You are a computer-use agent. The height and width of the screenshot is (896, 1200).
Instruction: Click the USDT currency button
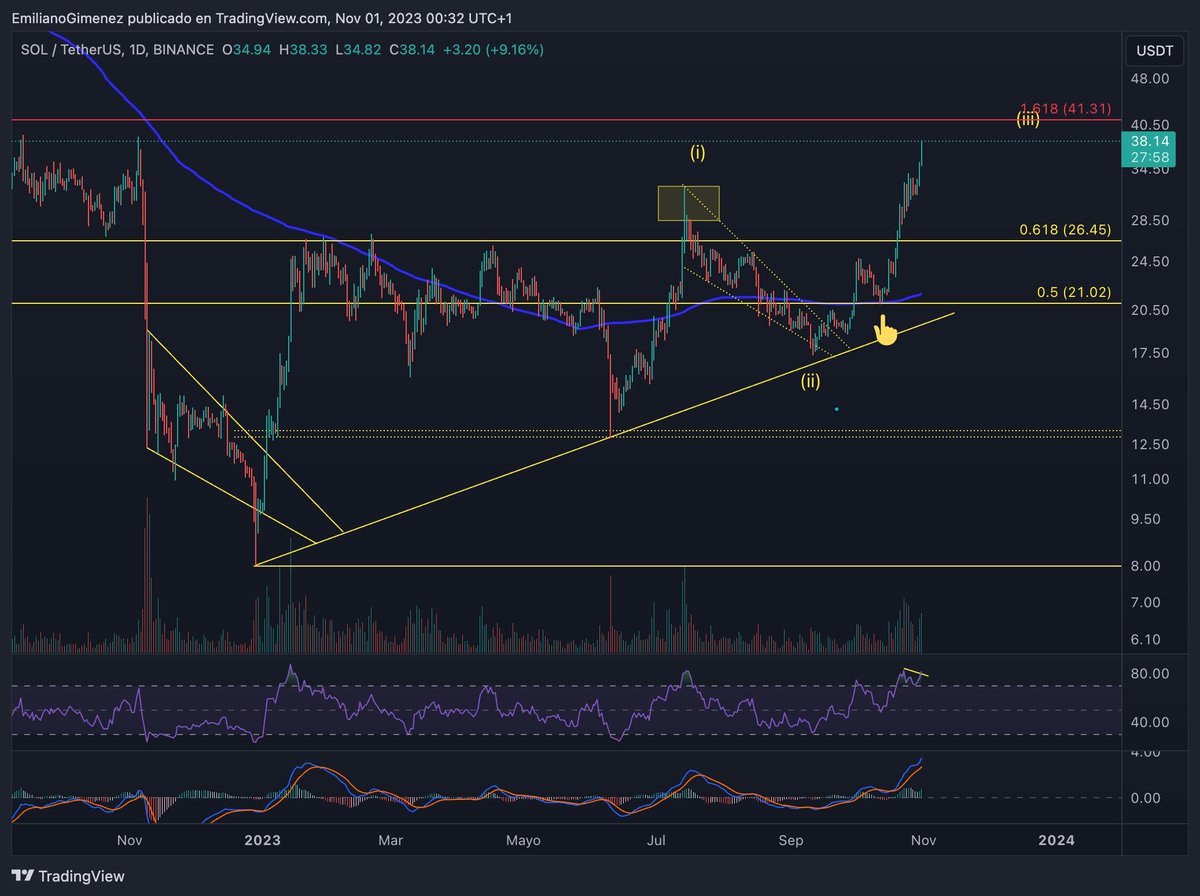coord(1154,49)
